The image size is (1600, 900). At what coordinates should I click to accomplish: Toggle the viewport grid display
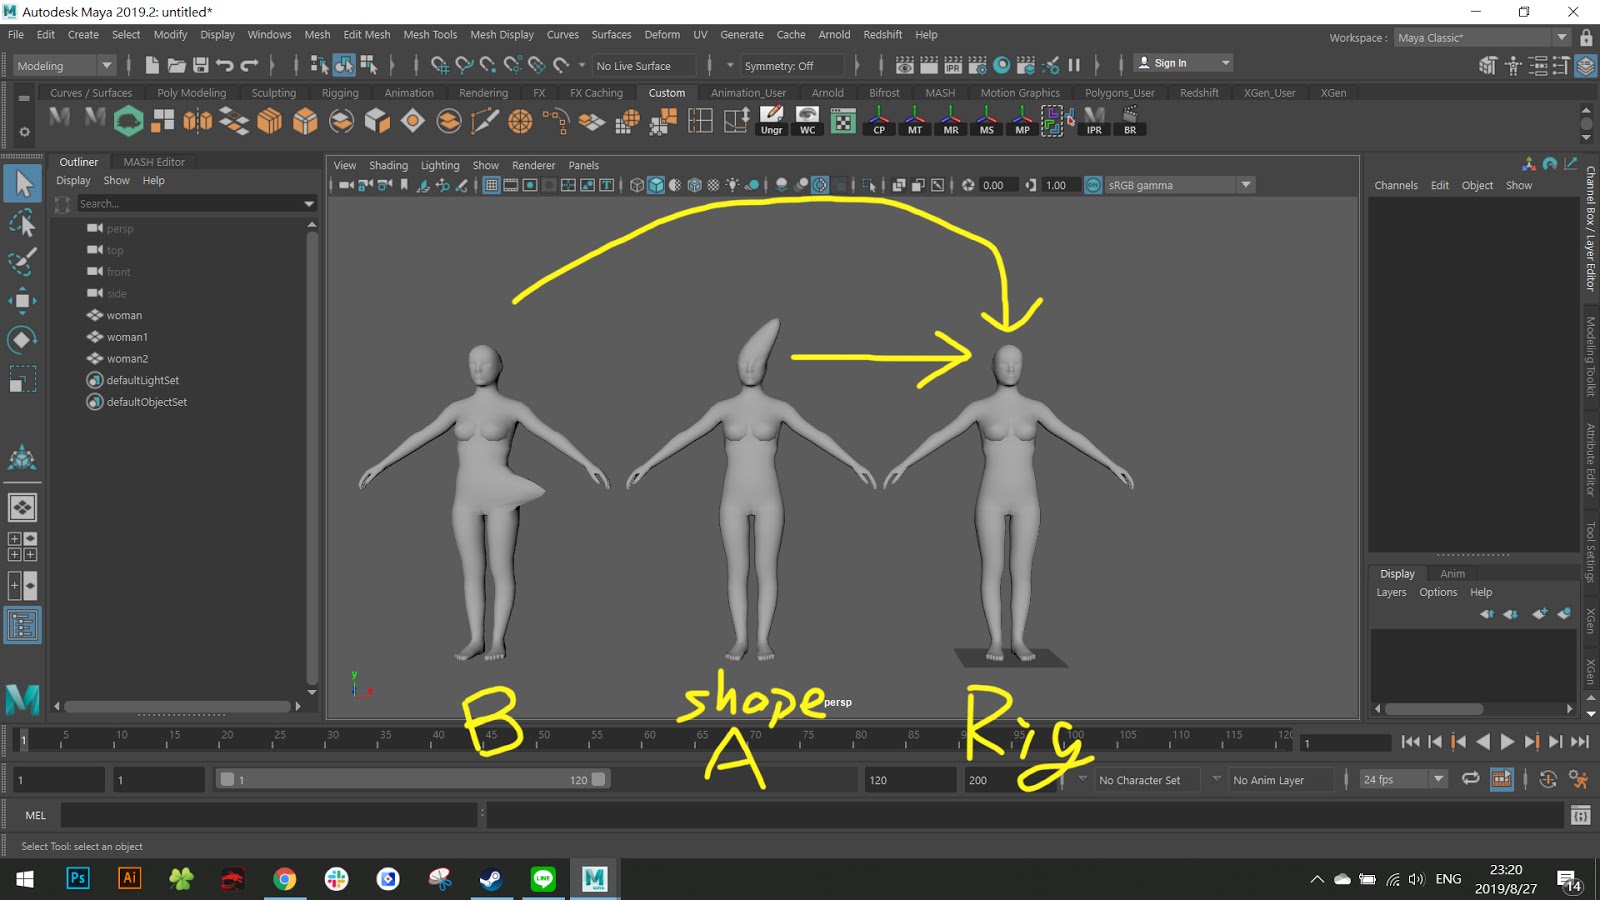click(x=491, y=185)
